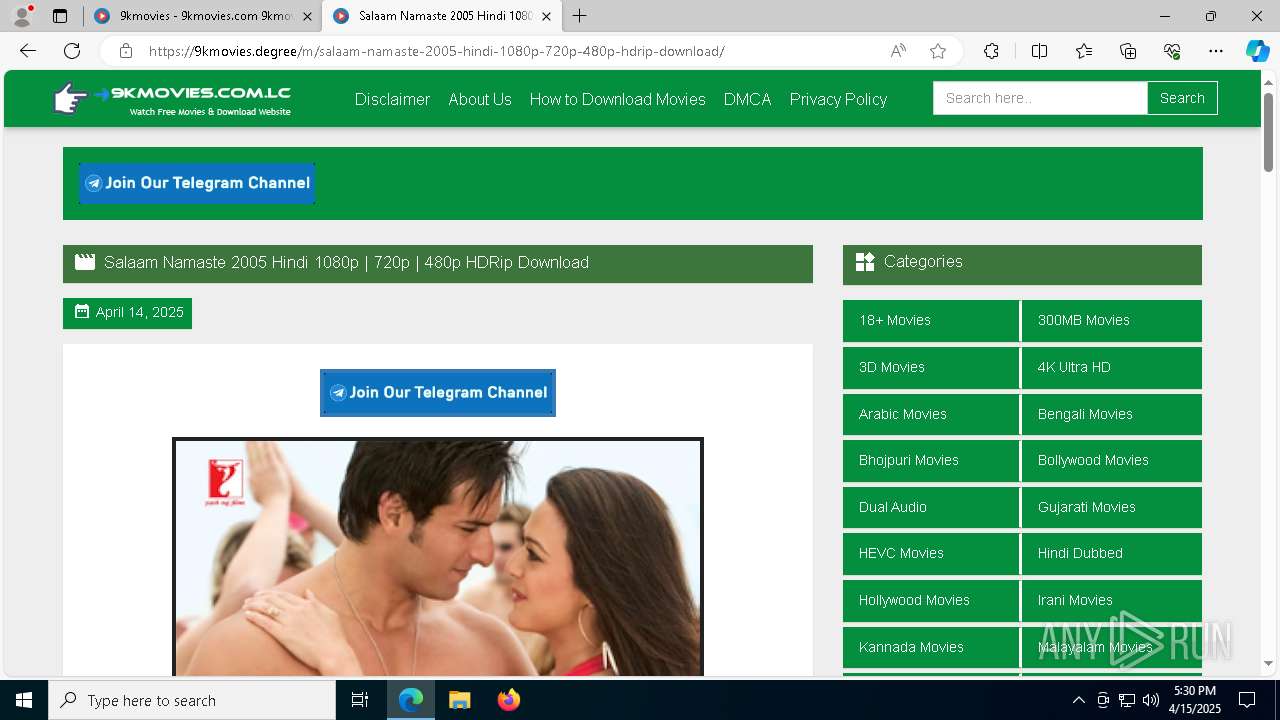
Task: Click the top banner Telegram Channel button
Action: (x=197, y=183)
